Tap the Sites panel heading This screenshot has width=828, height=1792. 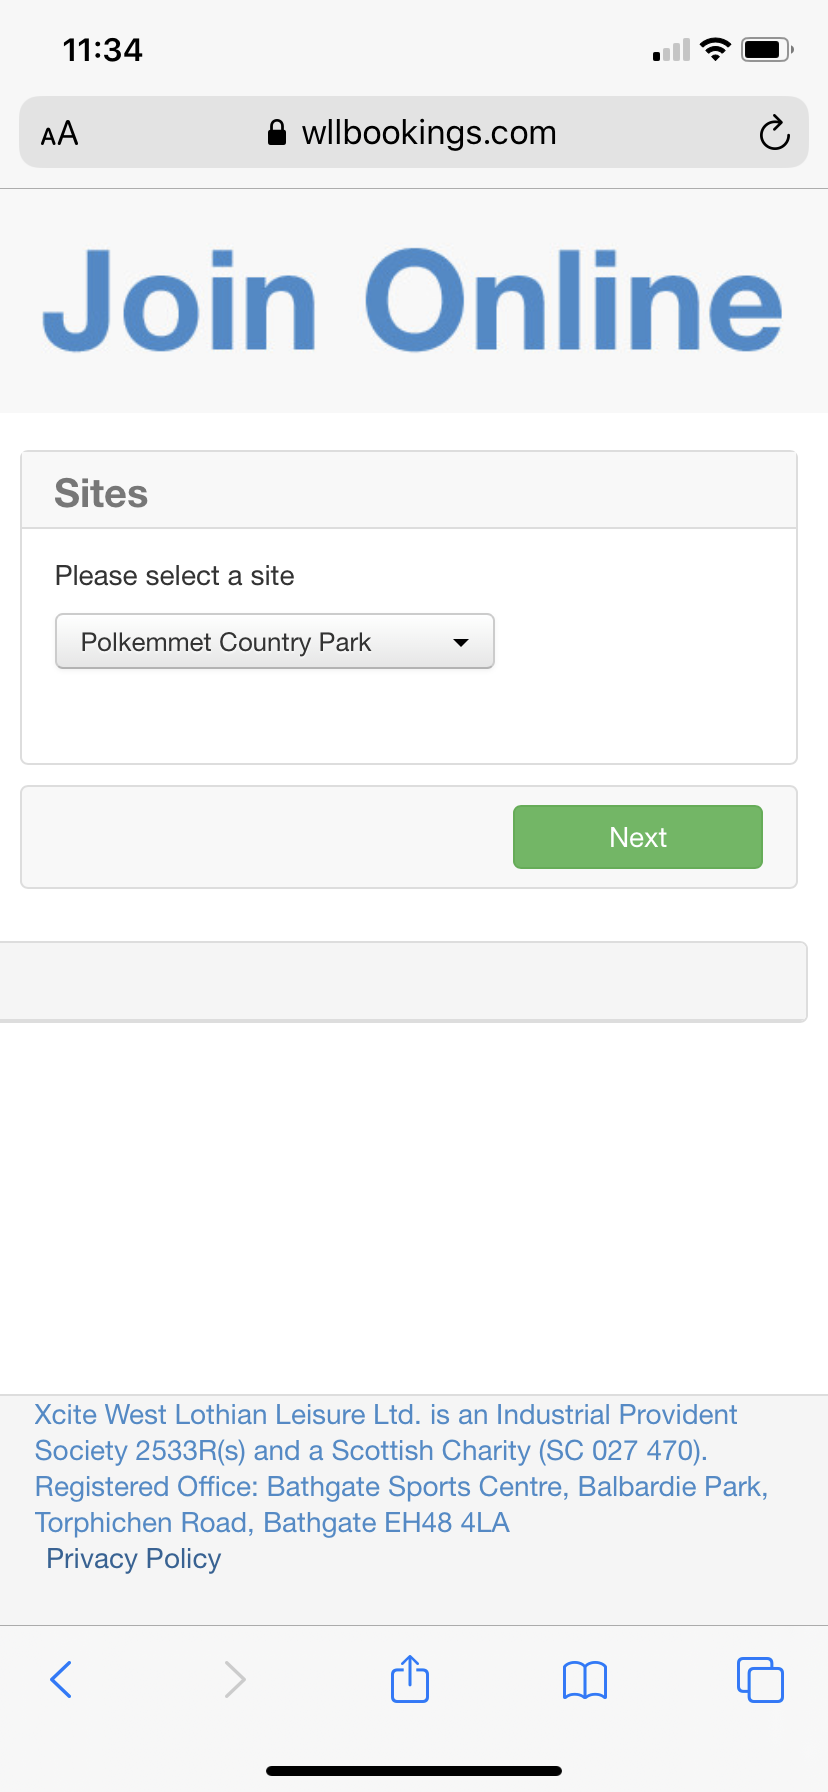101,493
